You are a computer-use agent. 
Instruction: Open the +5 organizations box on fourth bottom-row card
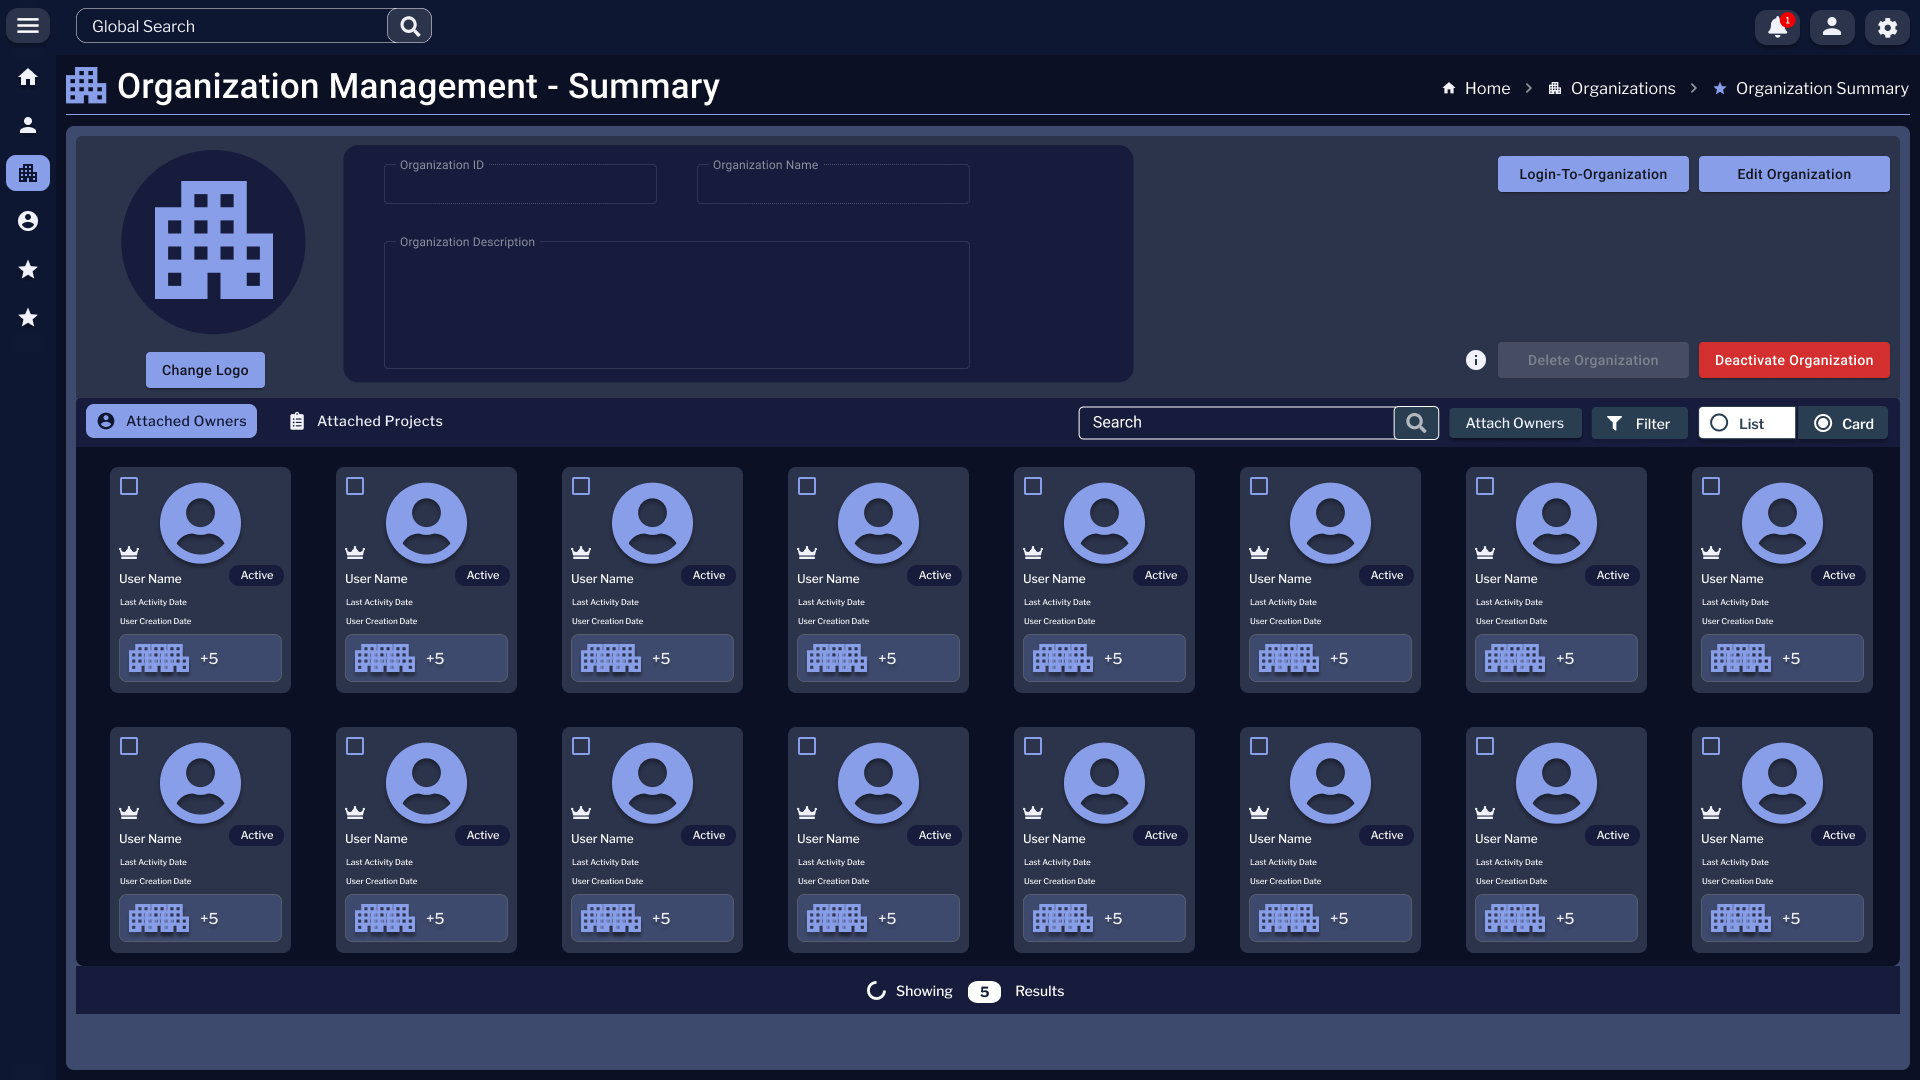[878, 918]
